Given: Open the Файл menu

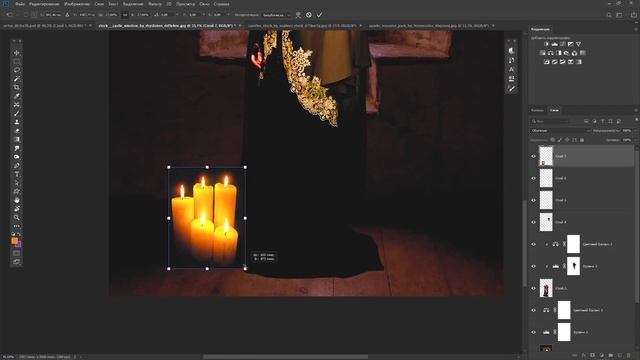Looking at the screenshot, I should pos(20,4).
